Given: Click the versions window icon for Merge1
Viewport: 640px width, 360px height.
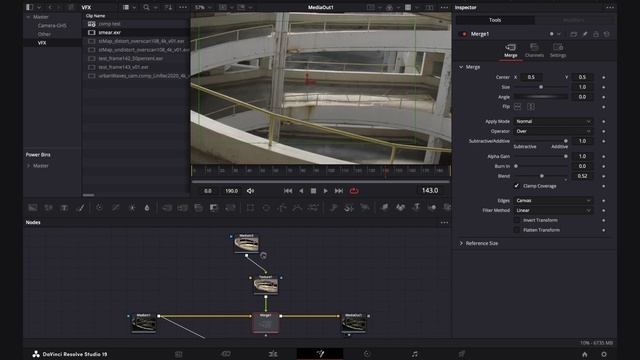Looking at the screenshot, I should point(573,34).
